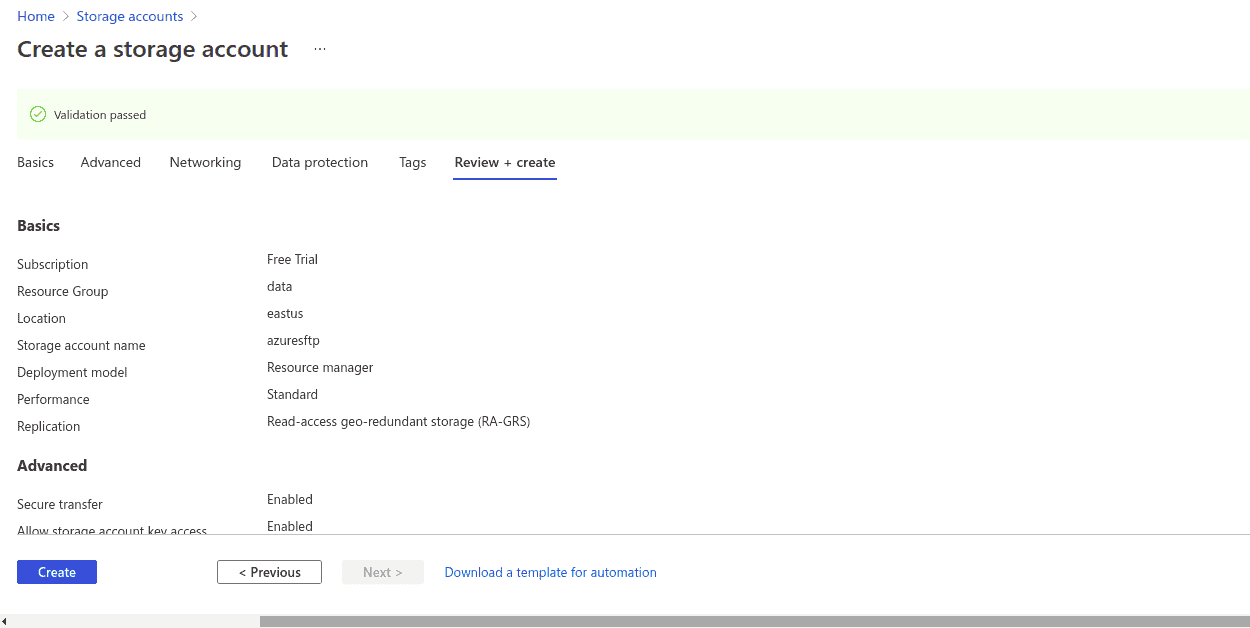Select the 'Free Trial' subscription value

[x=292, y=259]
